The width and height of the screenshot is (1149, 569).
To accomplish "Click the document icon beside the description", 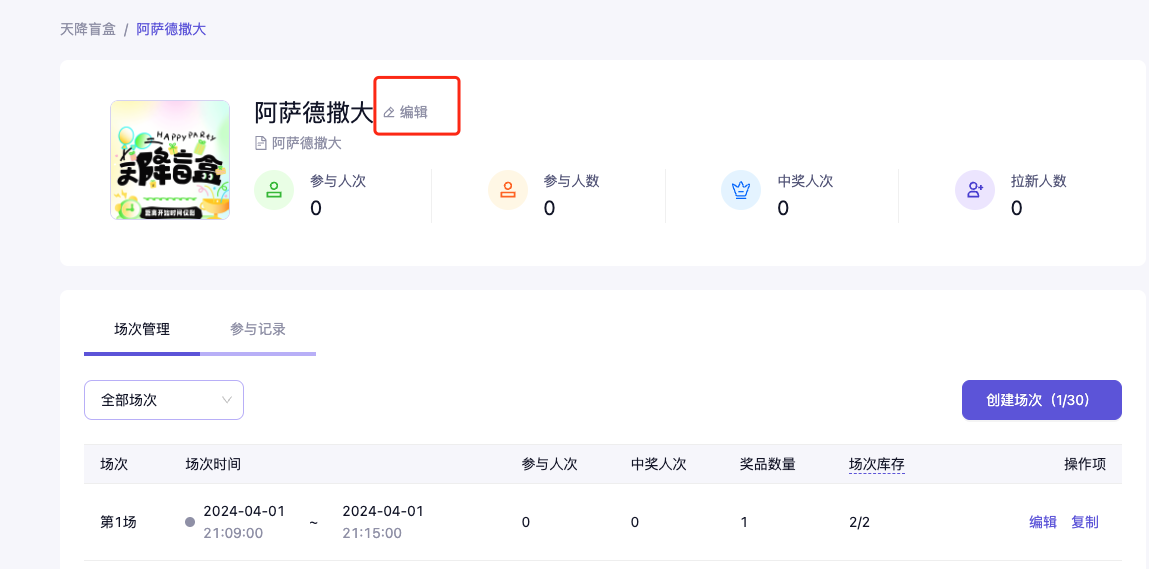I will point(262,143).
